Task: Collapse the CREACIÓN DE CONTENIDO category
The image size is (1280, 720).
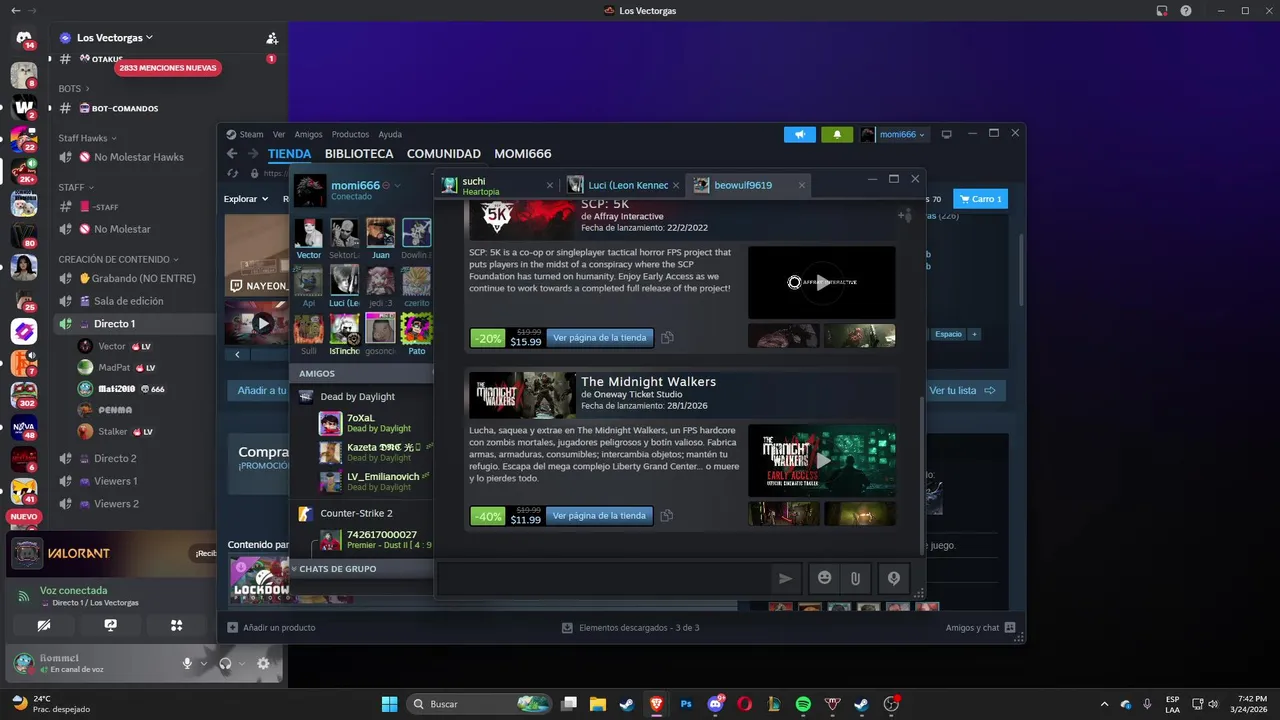Action: click(119, 259)
